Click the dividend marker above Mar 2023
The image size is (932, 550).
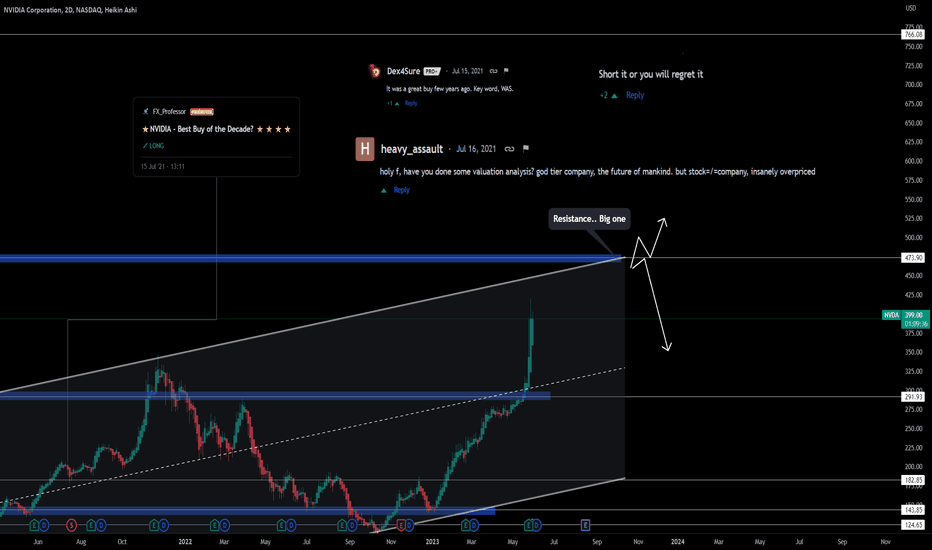(475, 525)
